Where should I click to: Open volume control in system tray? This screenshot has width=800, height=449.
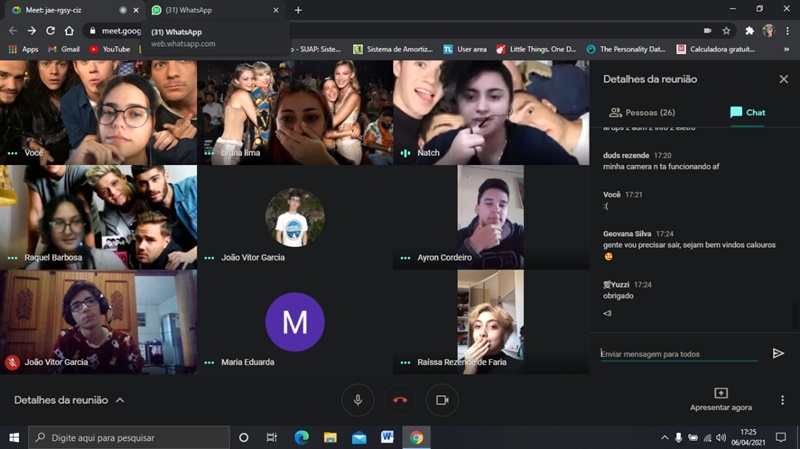pyautogui.click(x=720, y=437)
